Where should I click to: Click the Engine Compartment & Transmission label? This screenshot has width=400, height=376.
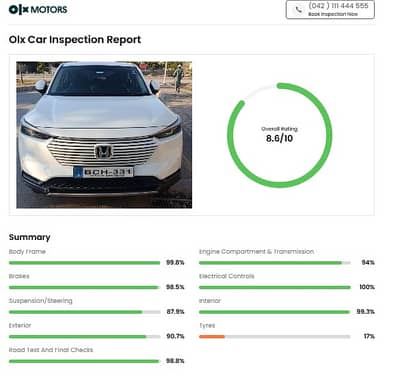tap(256, 252)
